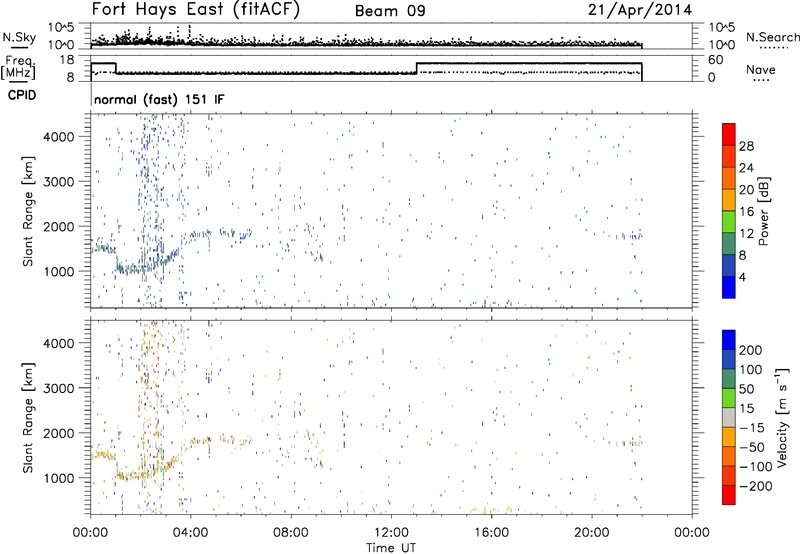Image resolution: width=800 pixels, height=554 pixels.
Task: Click the "20" label on Power colorbar
Action: [746, 190]
